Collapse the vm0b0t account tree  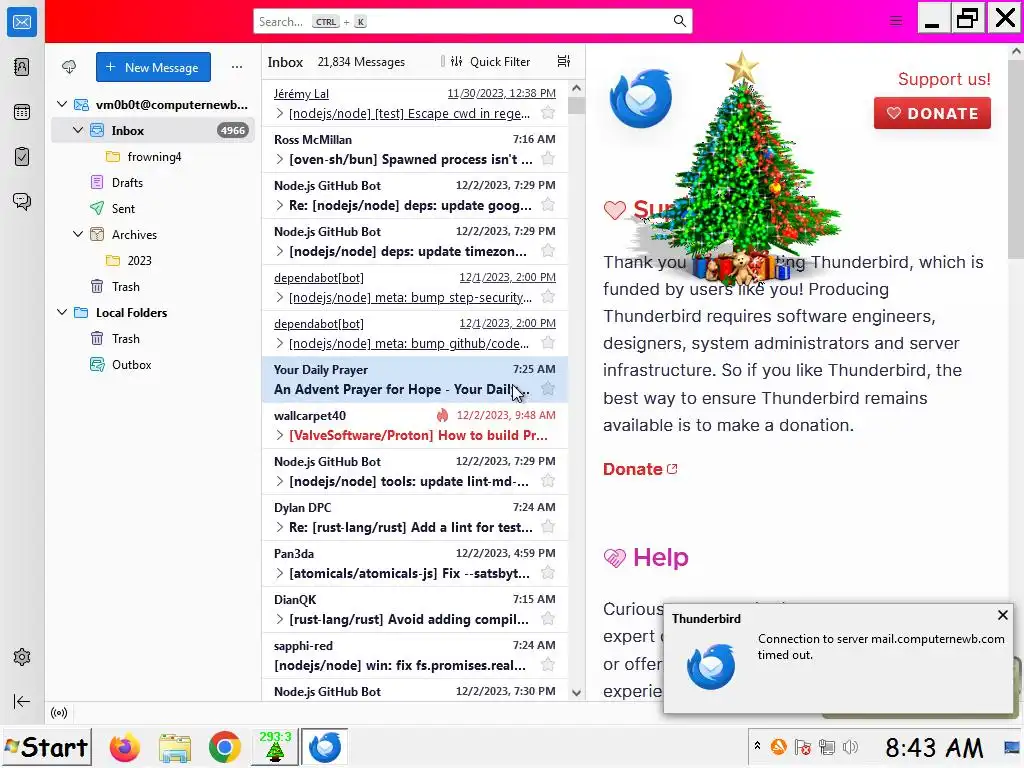pyautogui.click(x=62, y=104)
